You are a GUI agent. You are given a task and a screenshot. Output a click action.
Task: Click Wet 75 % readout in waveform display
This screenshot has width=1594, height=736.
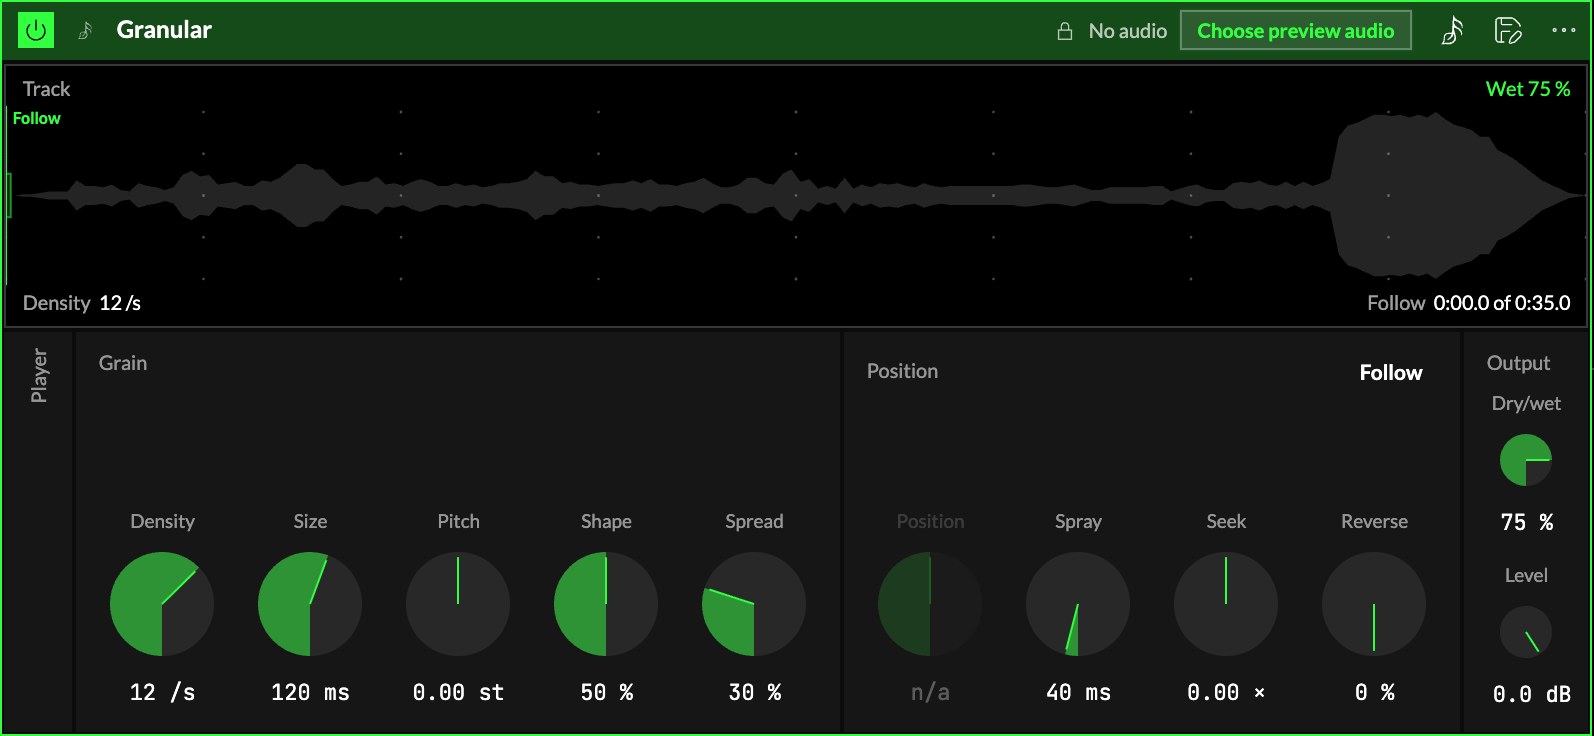[x=1527, y=89]
